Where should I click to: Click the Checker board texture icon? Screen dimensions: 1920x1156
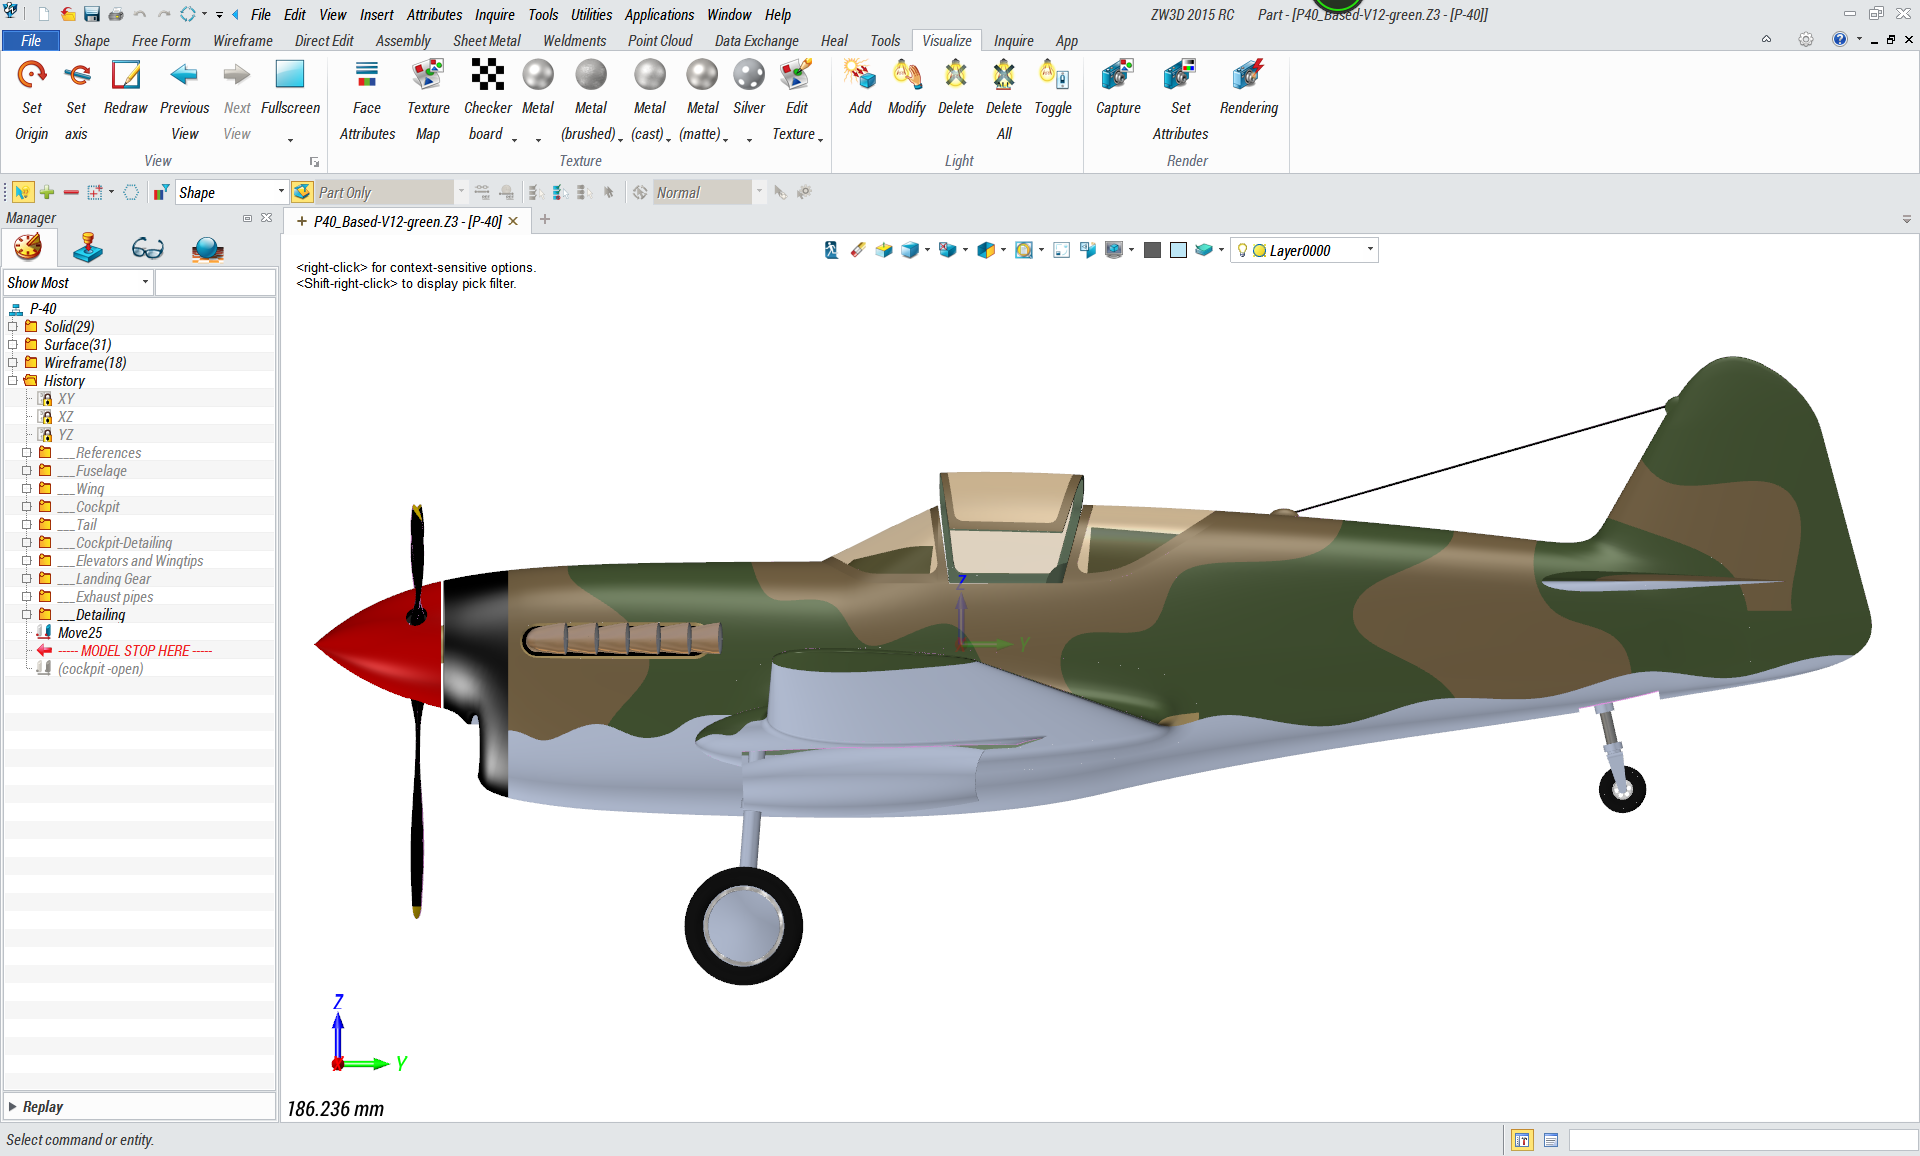487,76
